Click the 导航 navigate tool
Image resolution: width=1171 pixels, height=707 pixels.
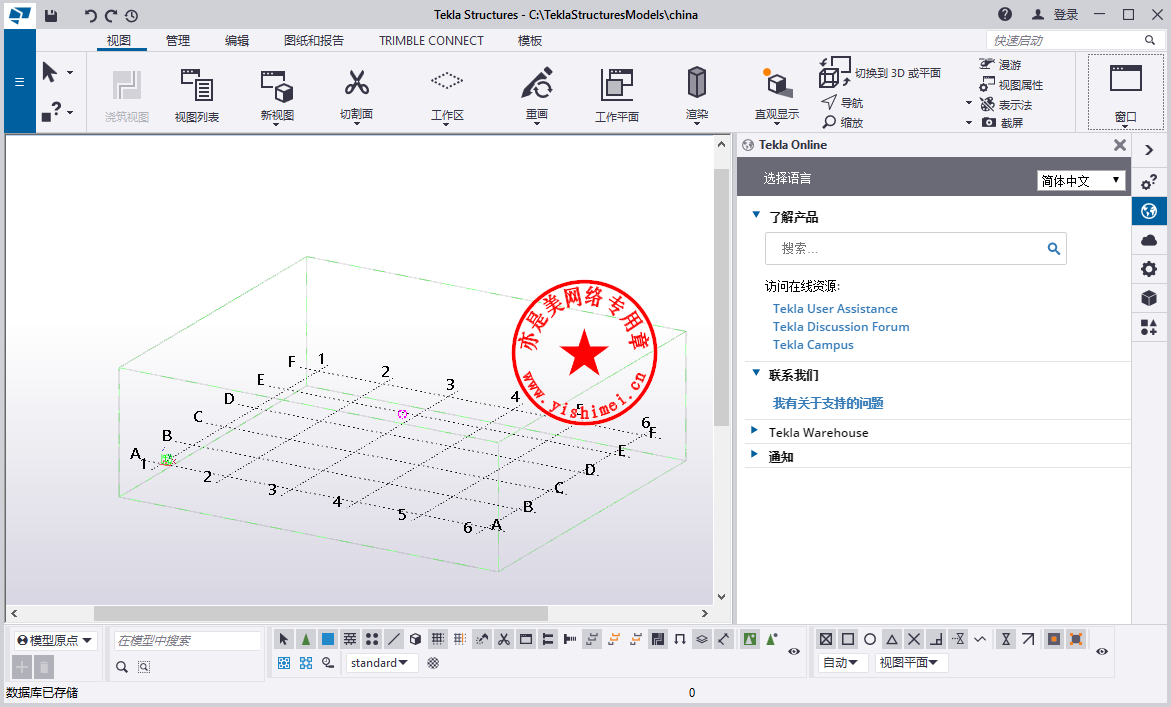pyautogui.click(x=842, y=102)
